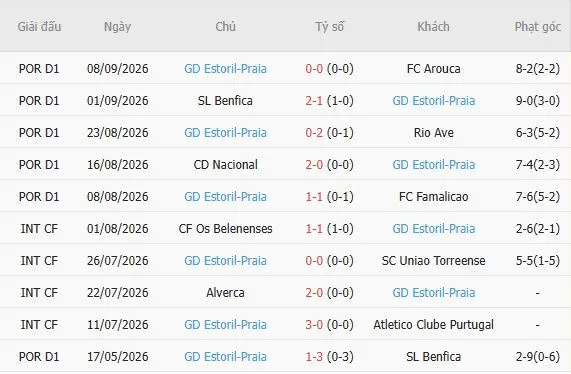Click the Phạt góc column header
This screenshot has height=374, width=571.
[x=537, y=27]
